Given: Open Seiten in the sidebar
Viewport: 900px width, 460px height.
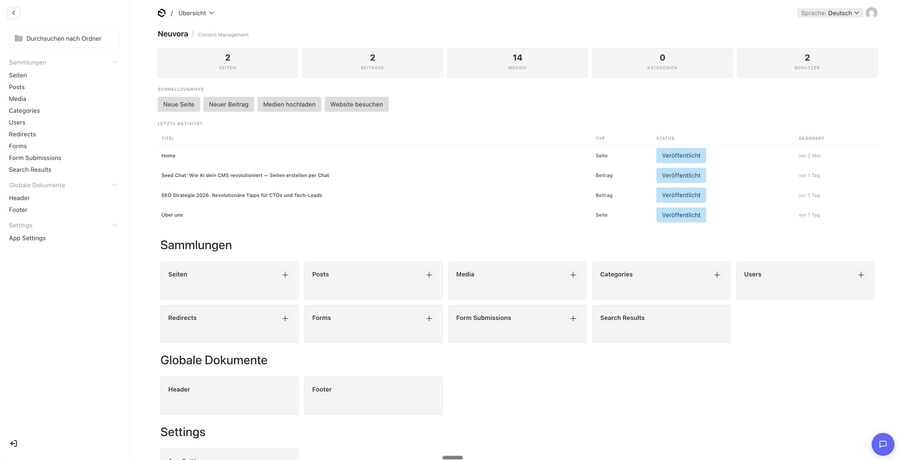Looking at the screenshot, I should pyautogui.click(x=18, y=75).
